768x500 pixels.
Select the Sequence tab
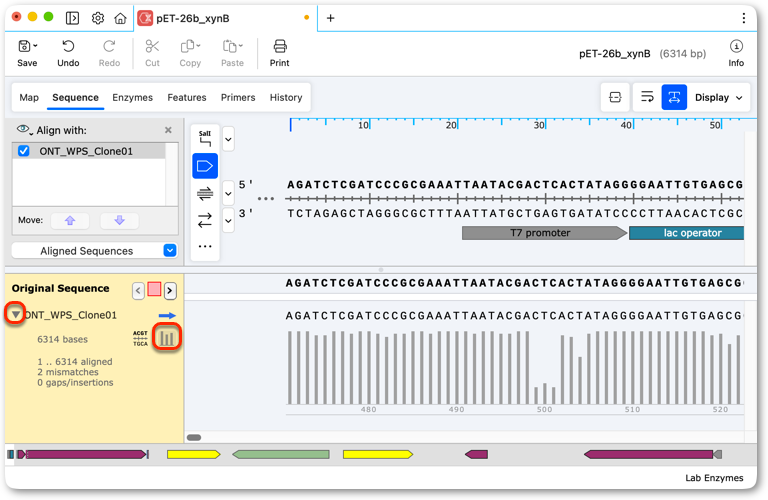pos(75,97)
